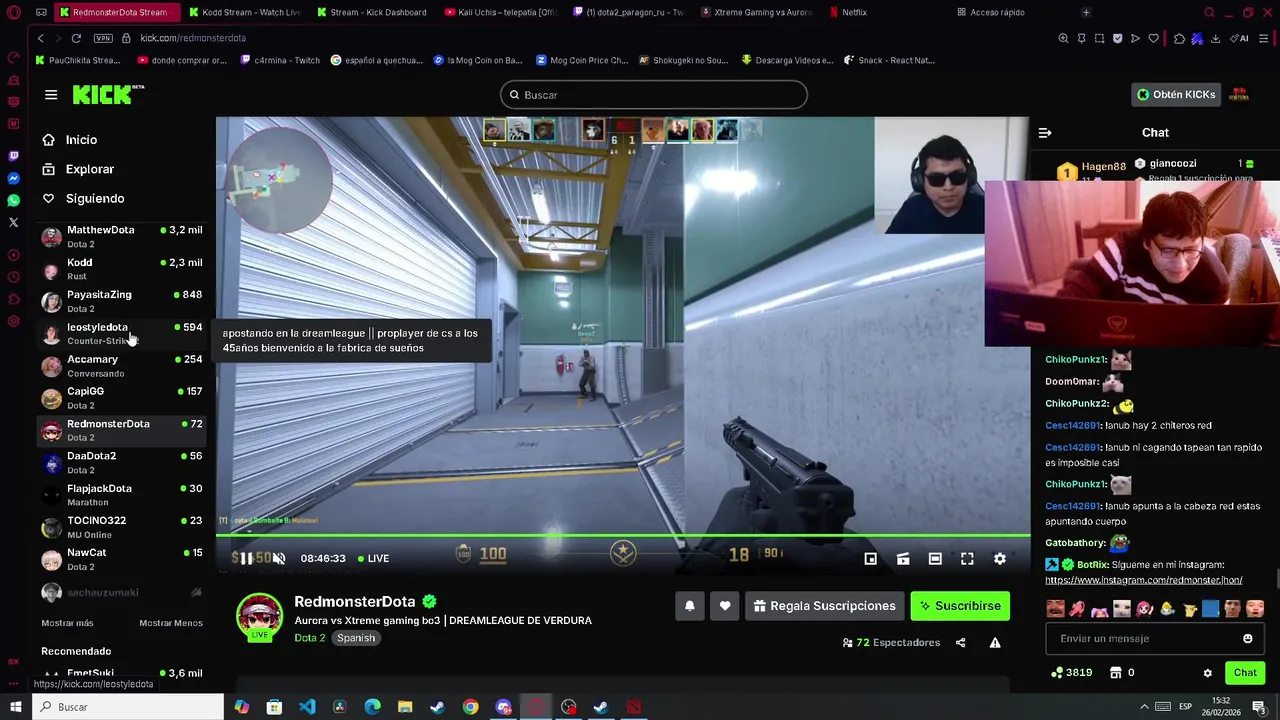1280x720 pixels.
Task: Toggle theater mode in the player
Action: (935, 559)
